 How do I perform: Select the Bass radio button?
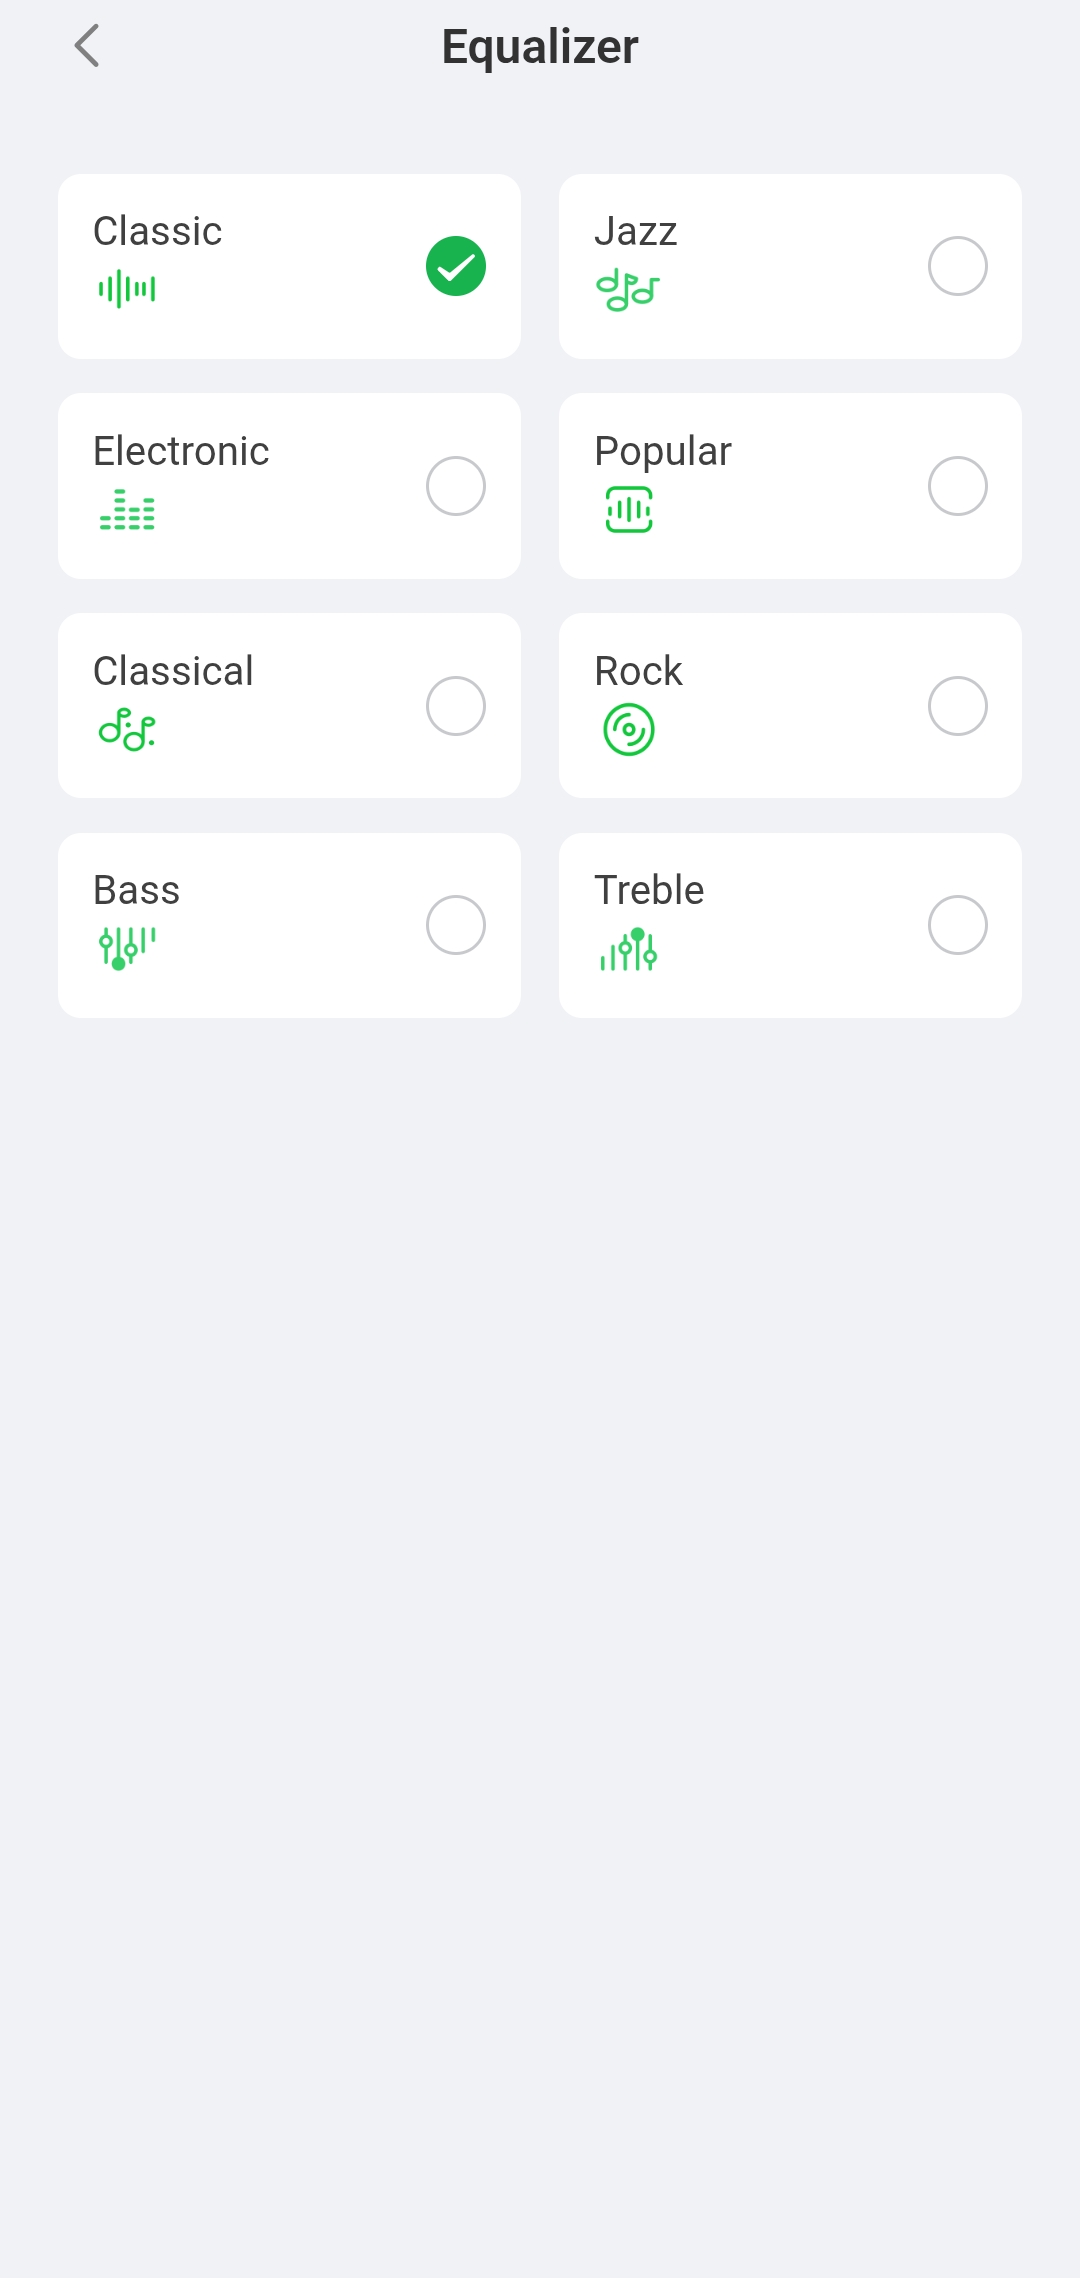[456, 925]
